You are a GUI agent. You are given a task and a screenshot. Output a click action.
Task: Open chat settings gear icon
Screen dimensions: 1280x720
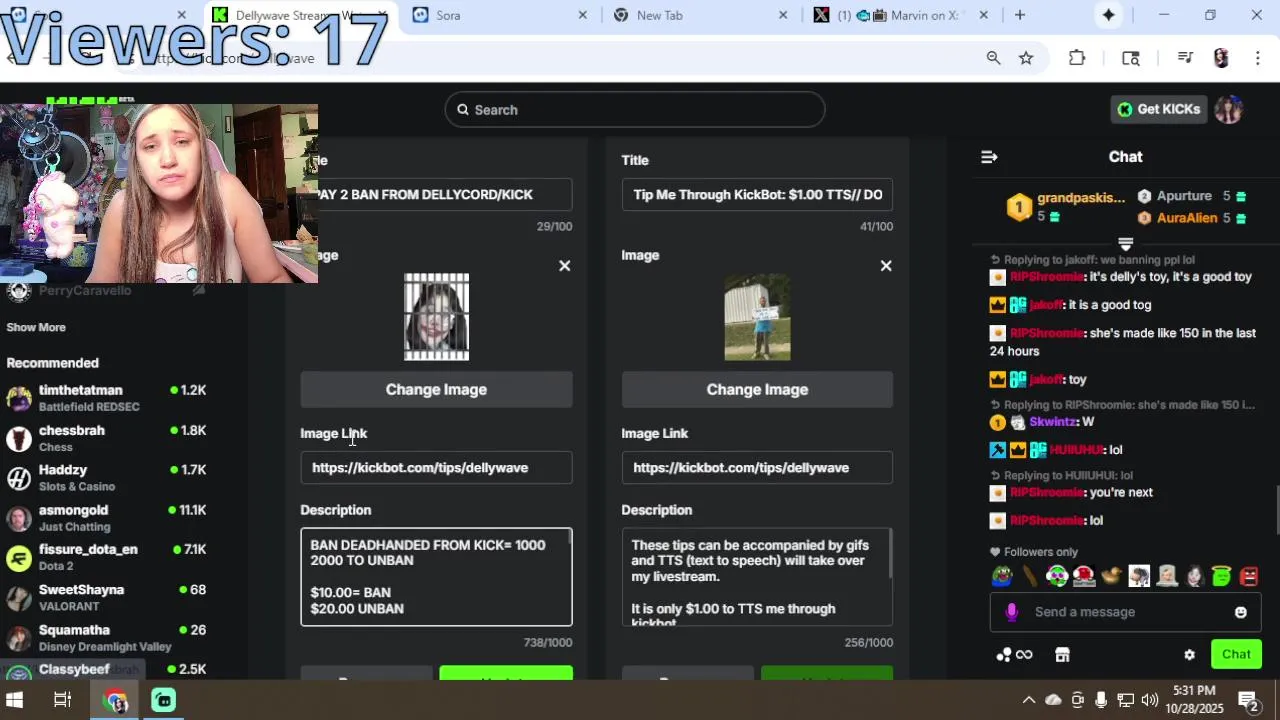[x=1189, y=655]
